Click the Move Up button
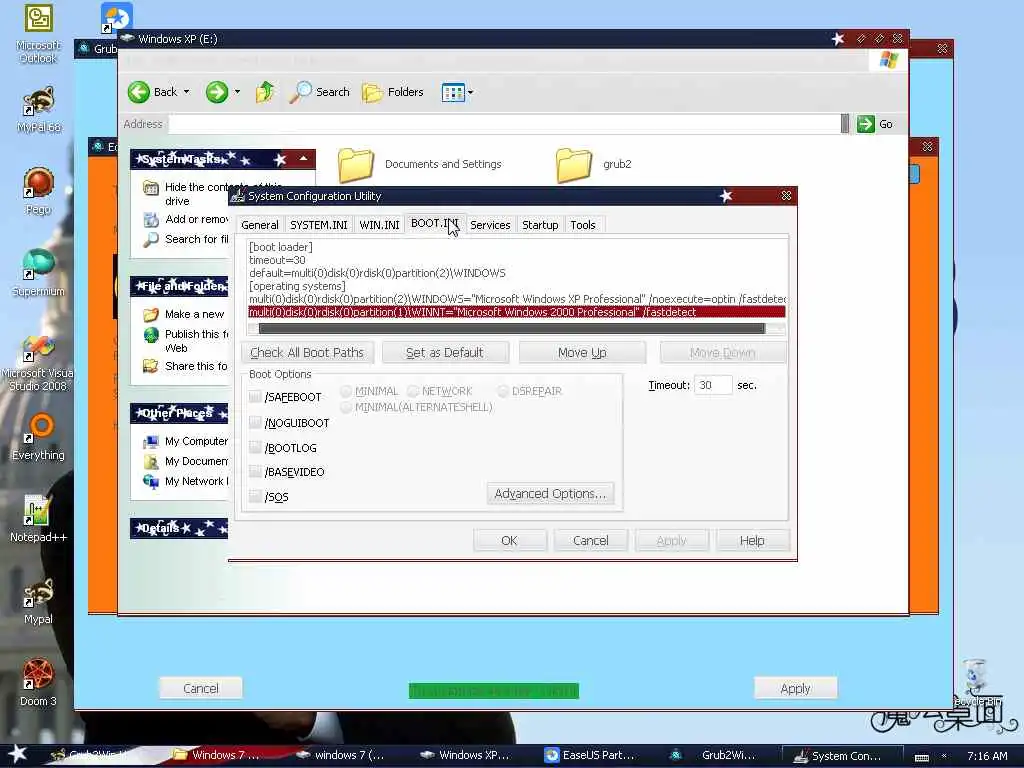Screen dimensions: 1024x768 pos(582,353)
